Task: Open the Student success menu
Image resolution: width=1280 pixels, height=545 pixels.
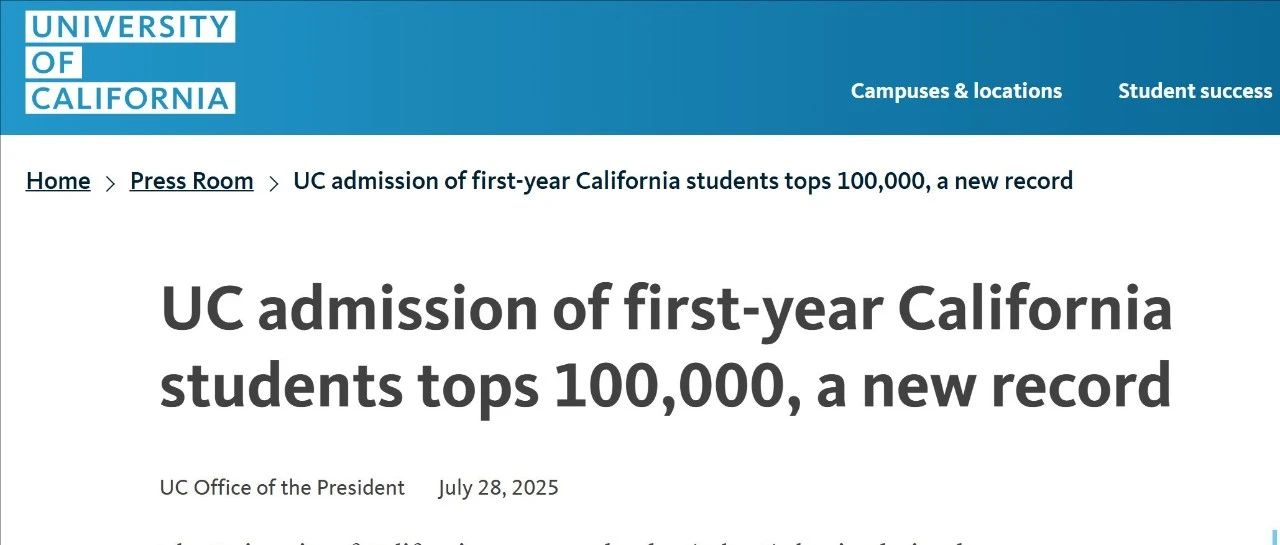Action: [1195, 91]
